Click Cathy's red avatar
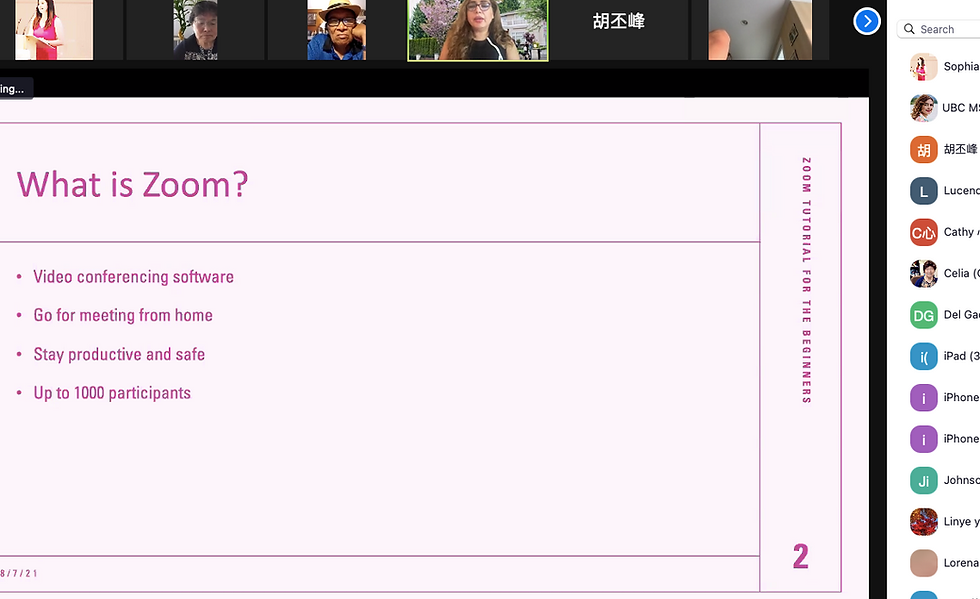The image size is (980, 599). click(x=923, y=233)
